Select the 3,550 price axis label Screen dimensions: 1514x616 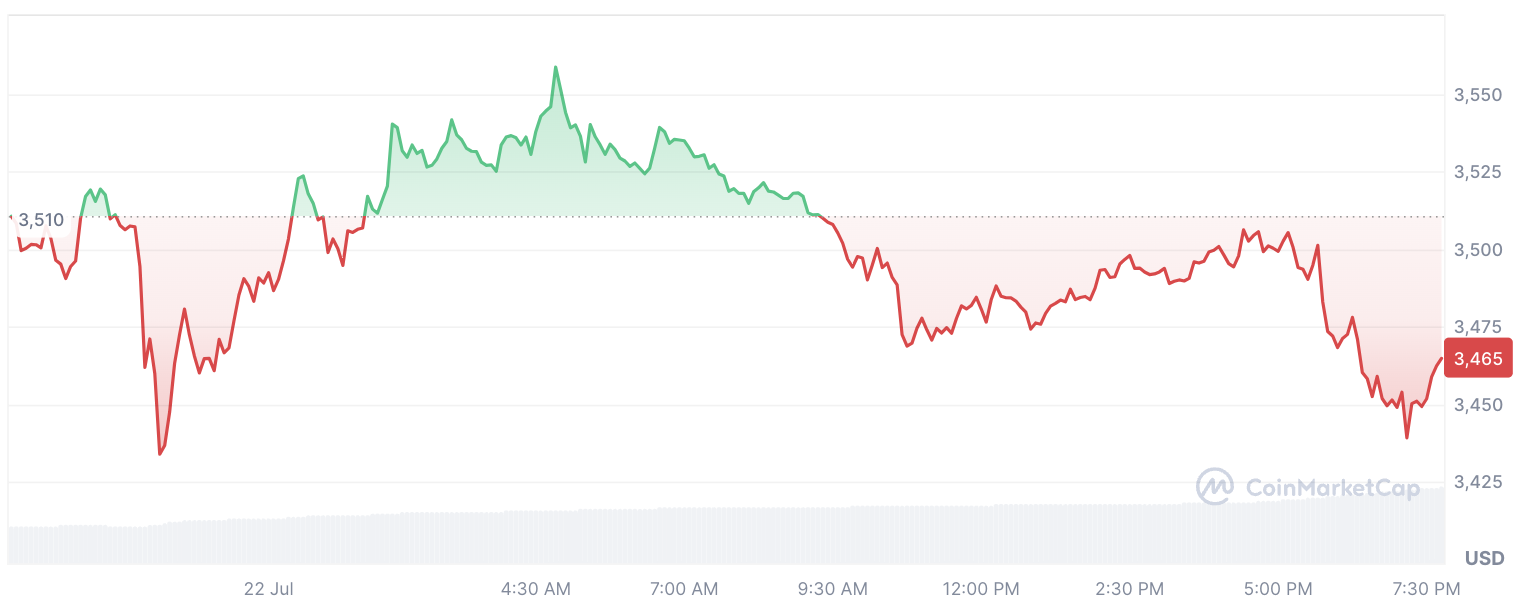pyautogui.click(x=1478, y=95)
